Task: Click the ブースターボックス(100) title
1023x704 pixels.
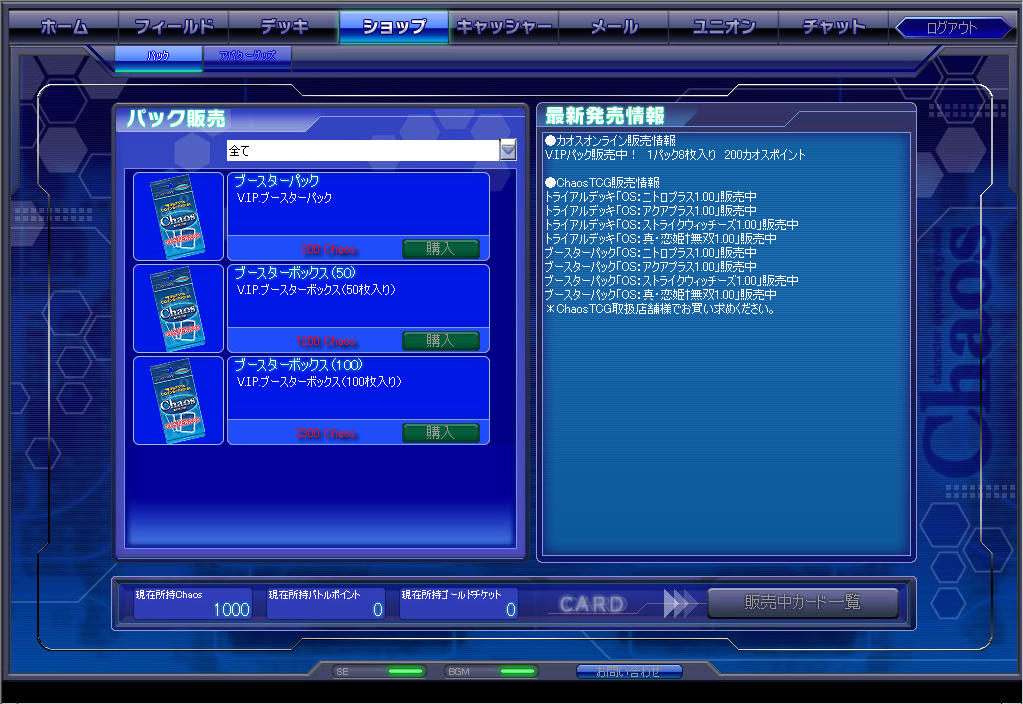Action: coord(298,365)
